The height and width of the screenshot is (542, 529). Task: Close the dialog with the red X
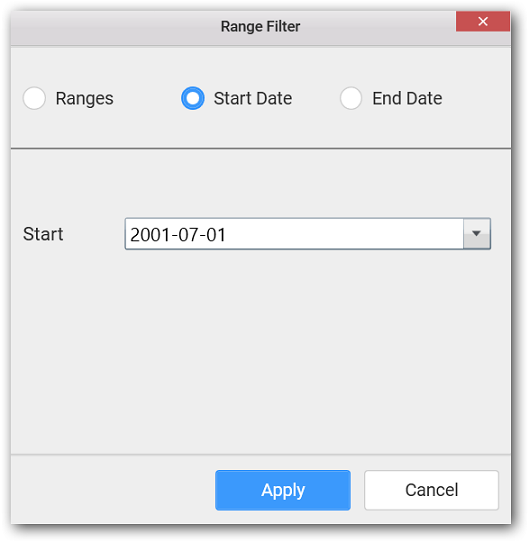483,21
